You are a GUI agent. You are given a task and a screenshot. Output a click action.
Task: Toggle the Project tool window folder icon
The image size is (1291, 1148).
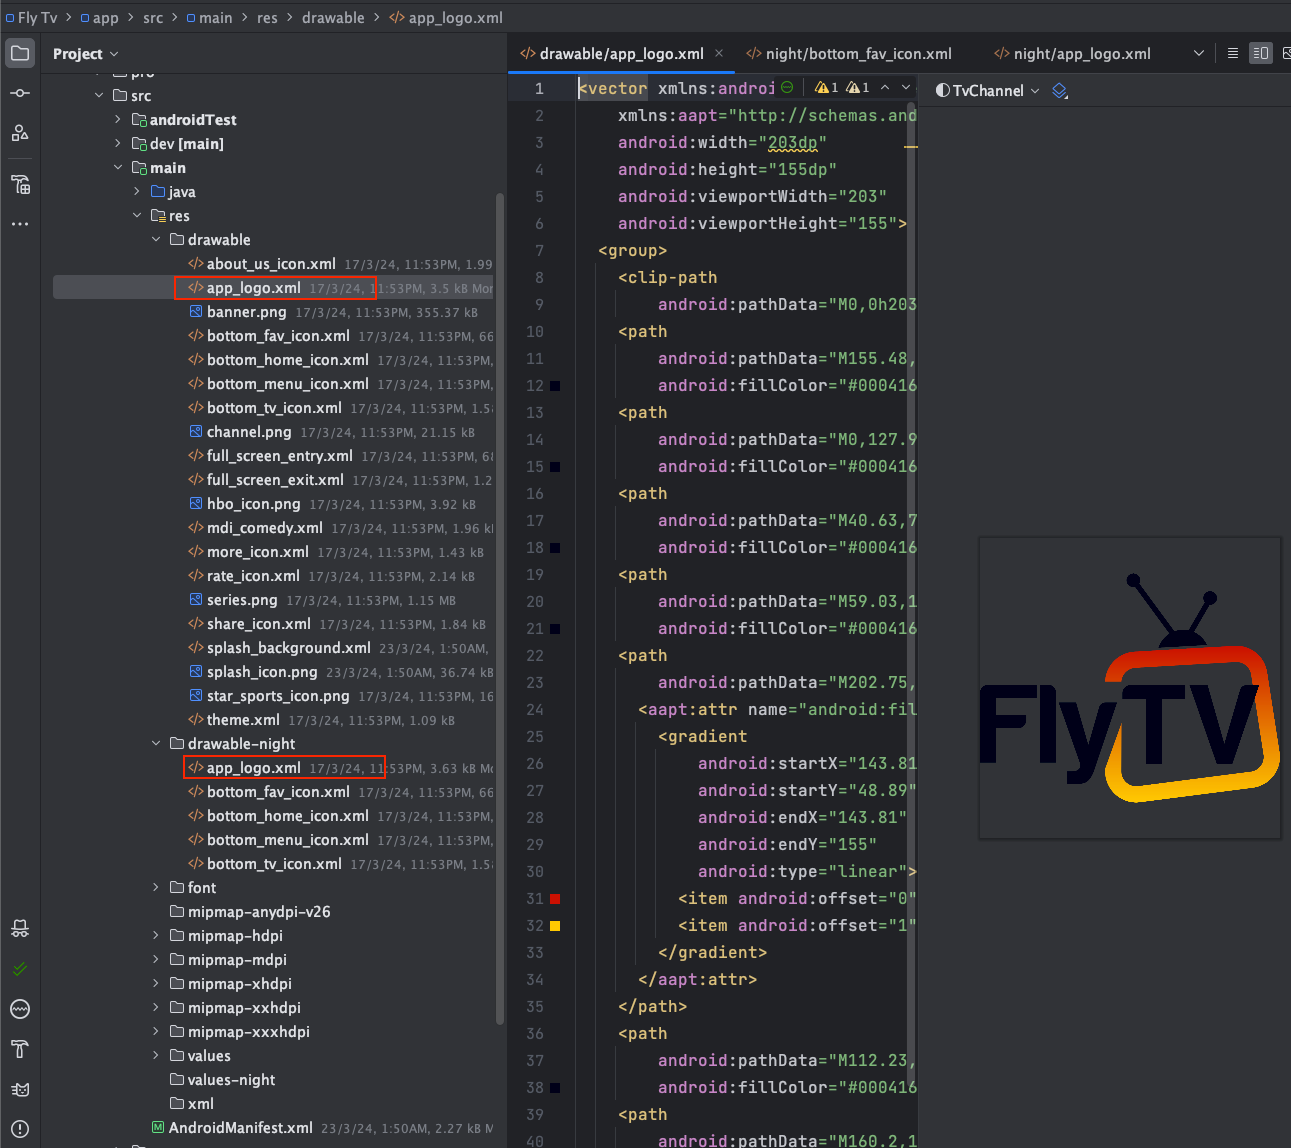click(20, 53)
